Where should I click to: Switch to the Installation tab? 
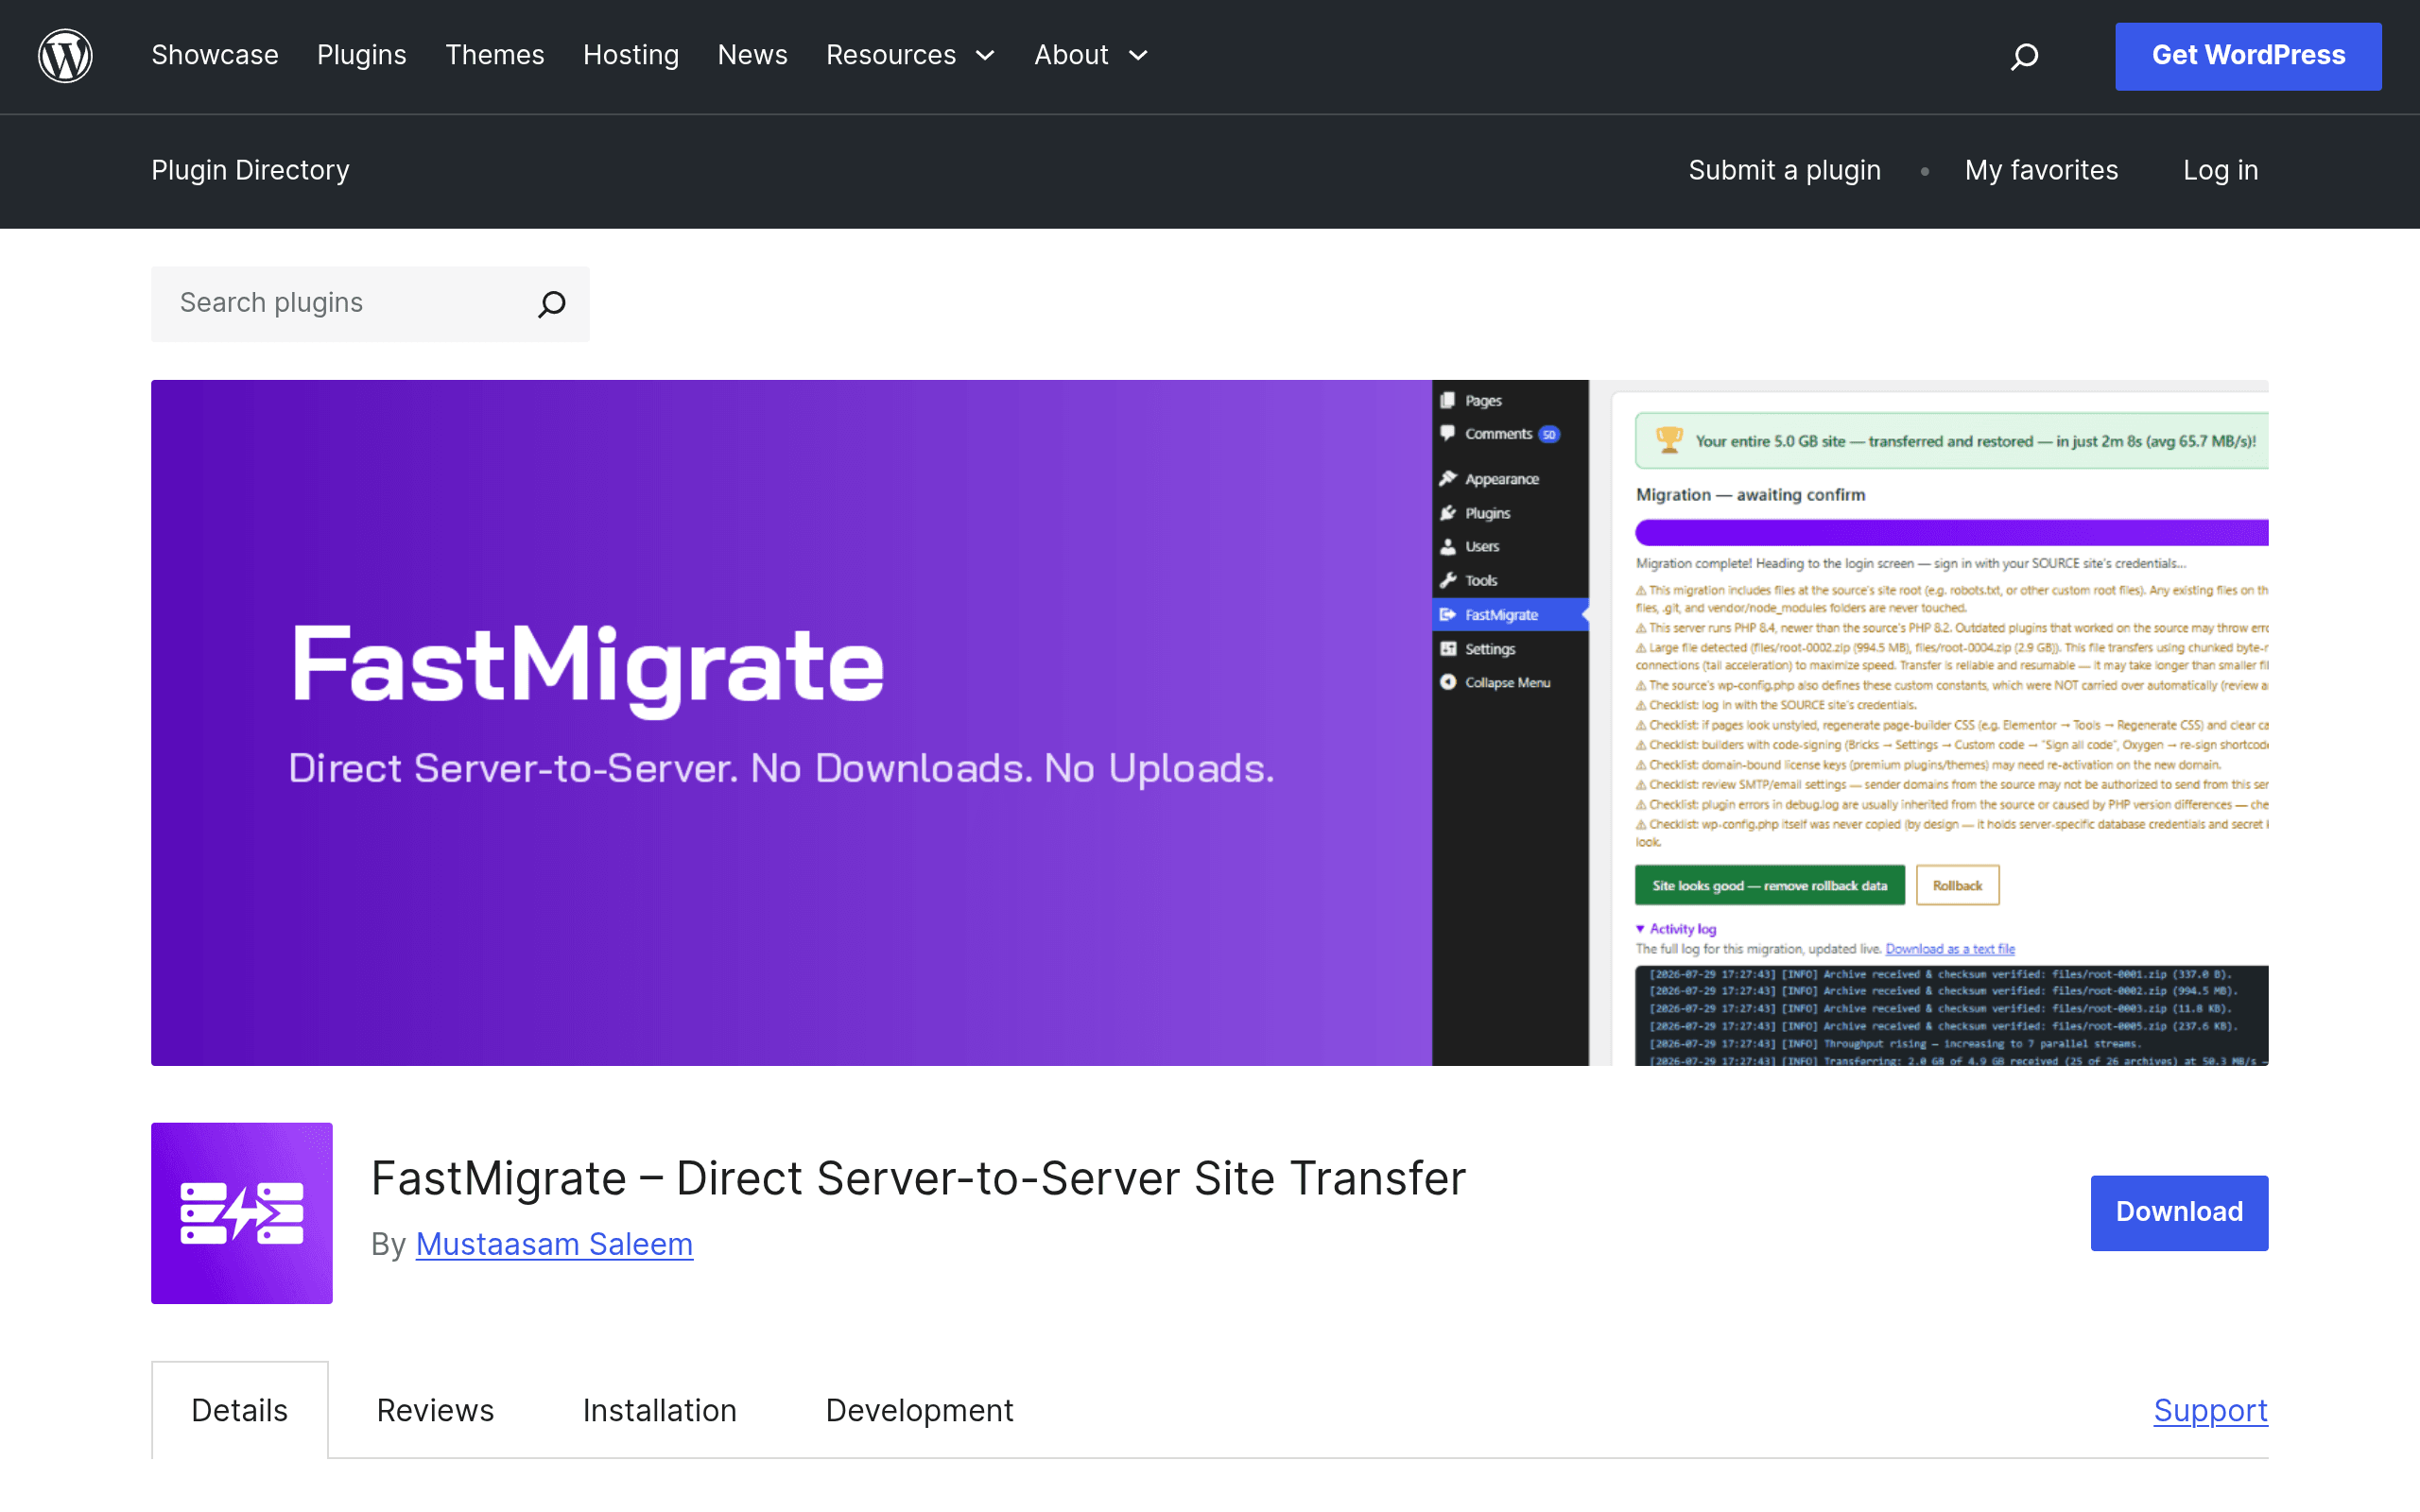(659, 1410)
